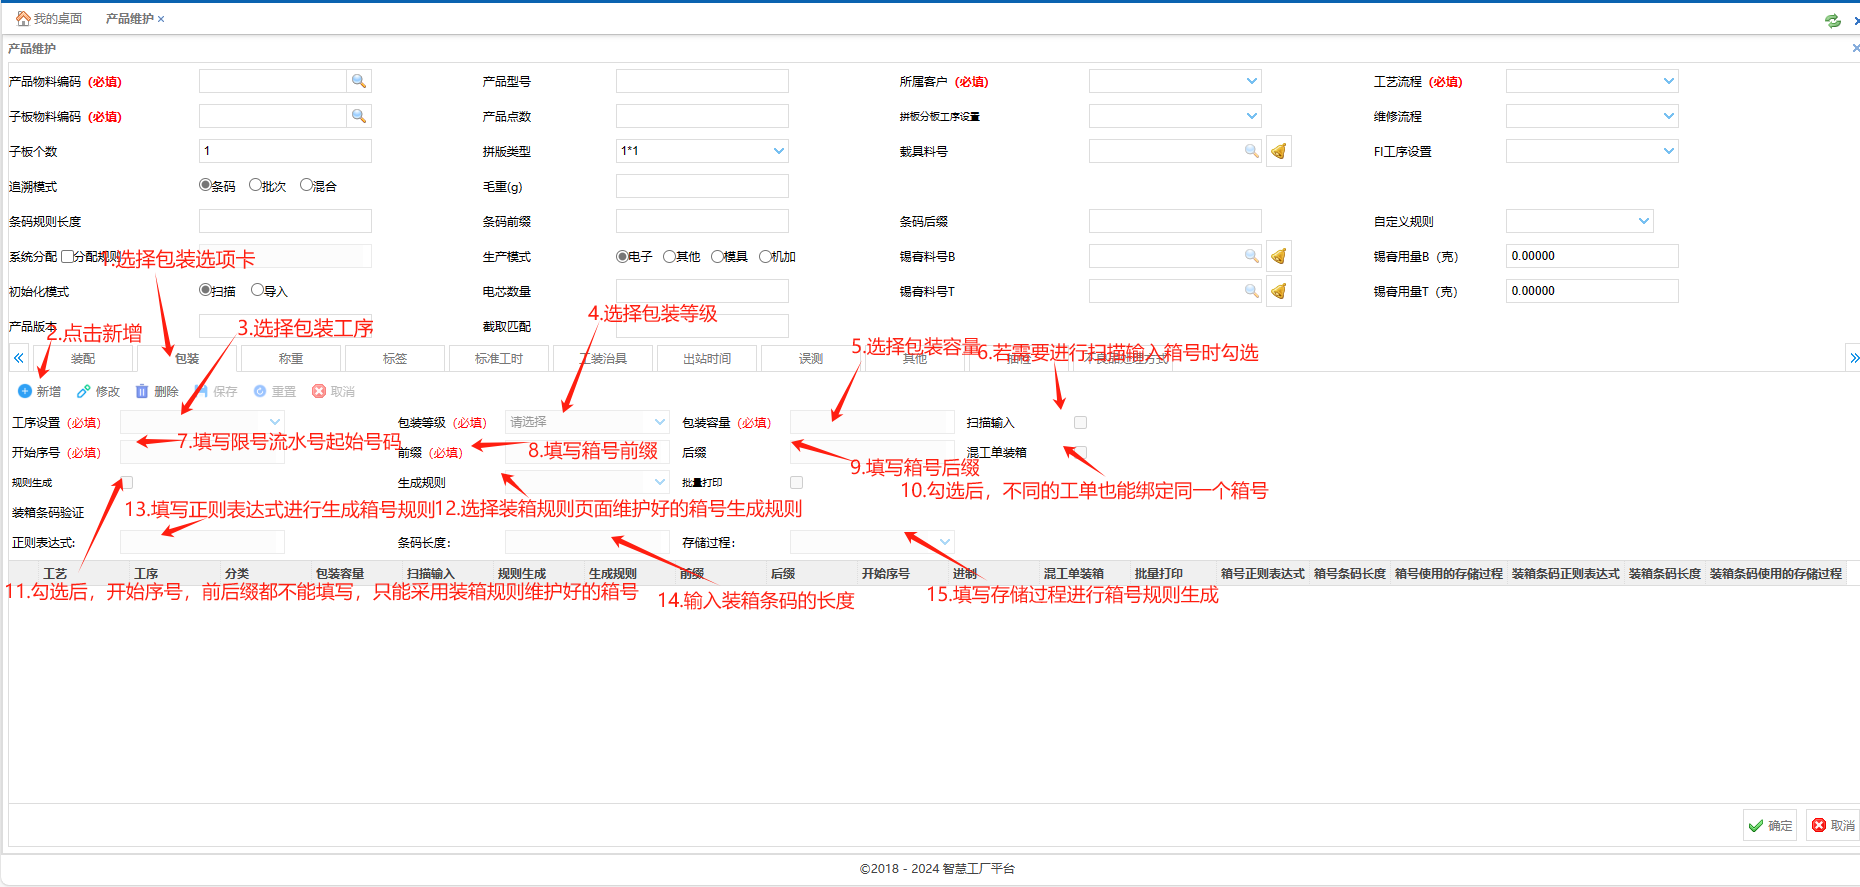The image size is (1860, 887).
Task: Click the 确定 confirm button
Action: click(x=1770, y=825)
